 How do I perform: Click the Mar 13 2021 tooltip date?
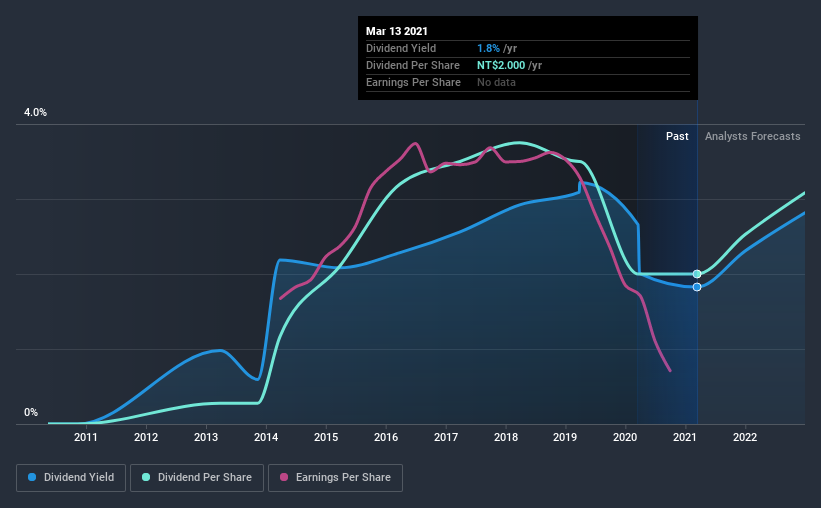pos(397,31)
